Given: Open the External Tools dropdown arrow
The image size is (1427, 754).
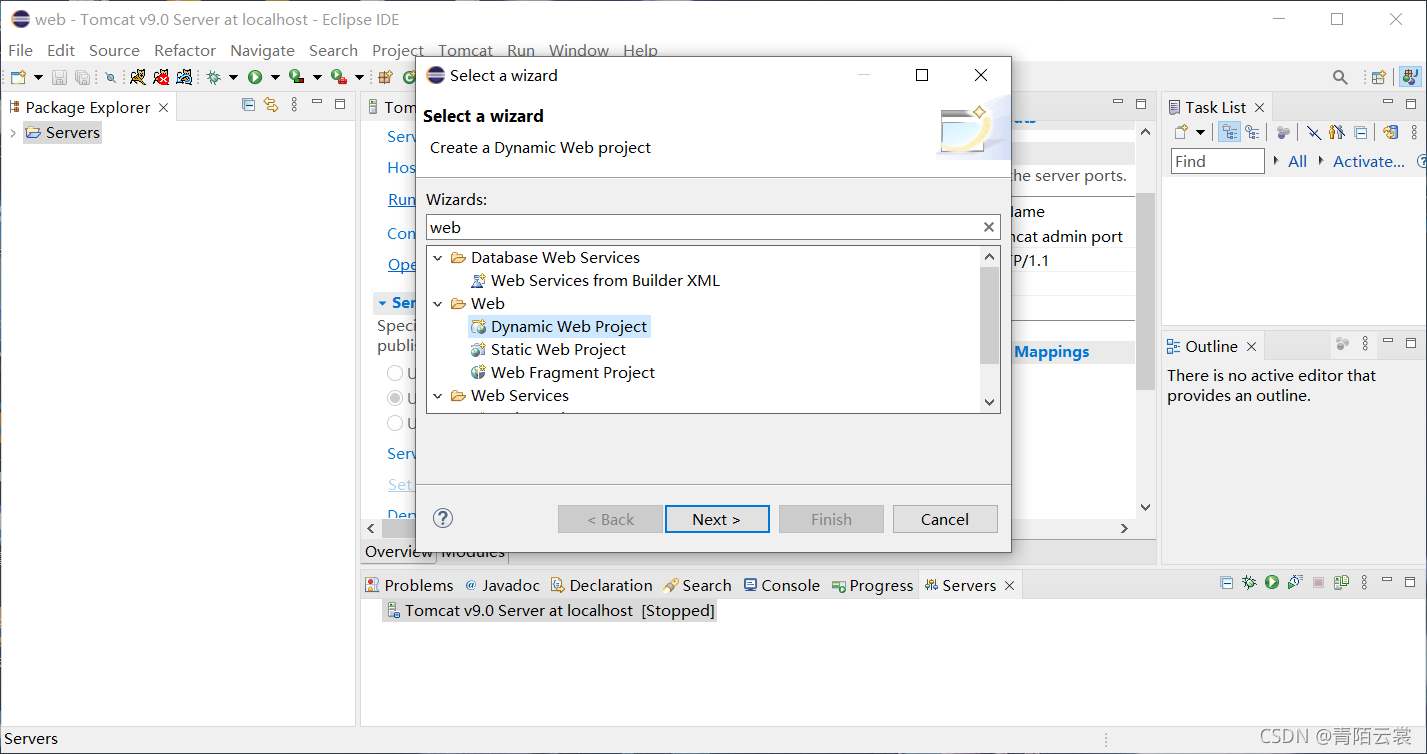Looking at the screenshot, I should pos(359,77).
